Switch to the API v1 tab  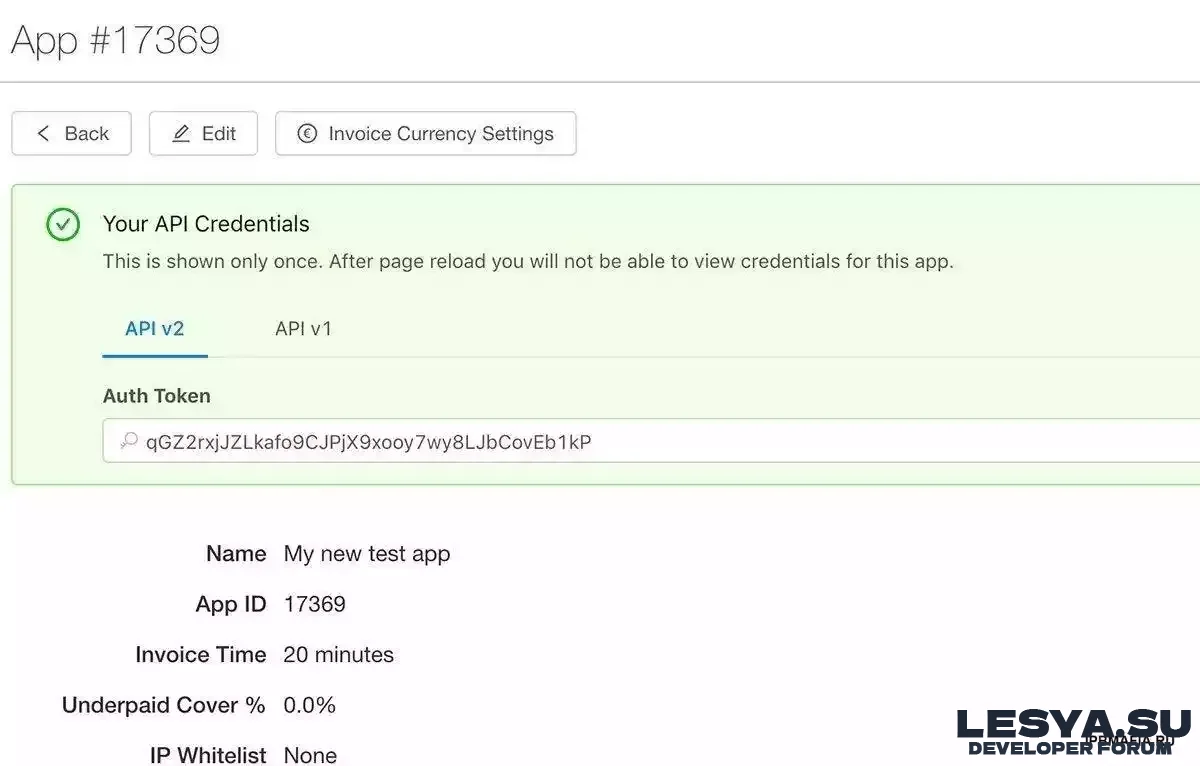click(x=303, y=329)
